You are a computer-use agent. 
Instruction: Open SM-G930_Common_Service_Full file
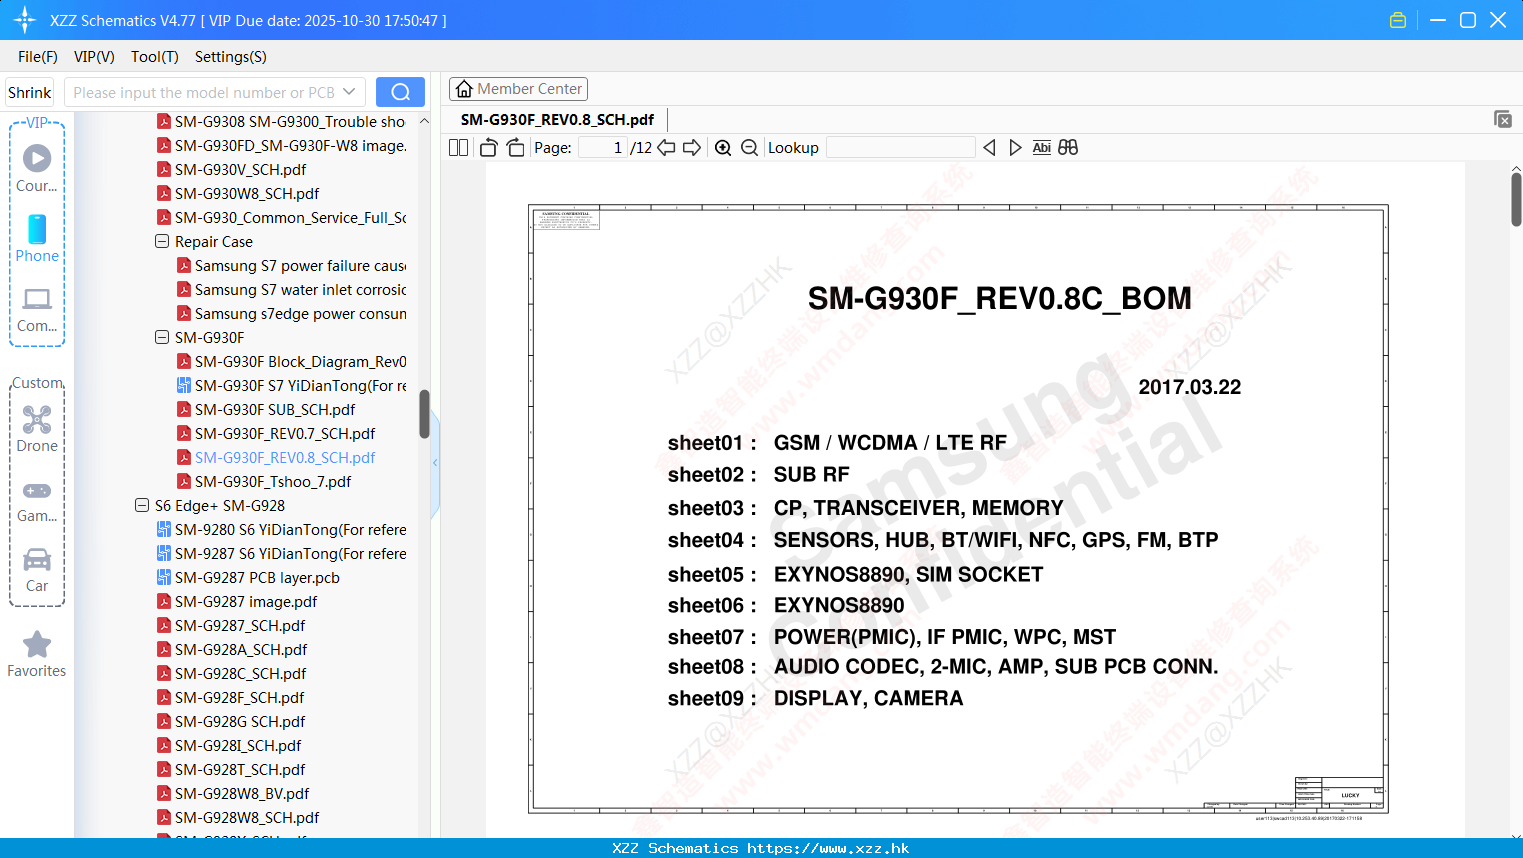281,218
